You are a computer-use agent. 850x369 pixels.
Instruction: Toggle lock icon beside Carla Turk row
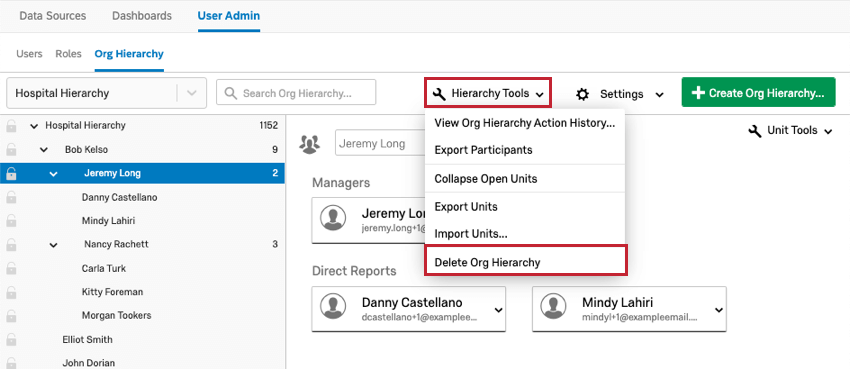(11, 268)
